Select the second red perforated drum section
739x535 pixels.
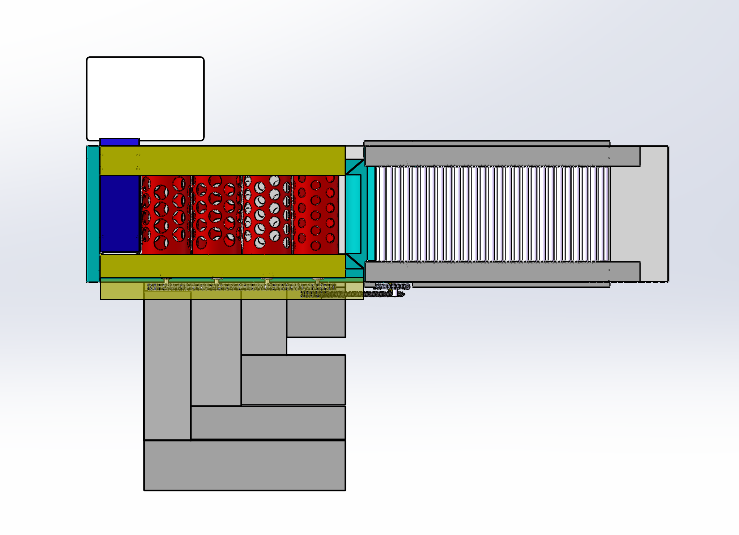[x=217, y=214]
